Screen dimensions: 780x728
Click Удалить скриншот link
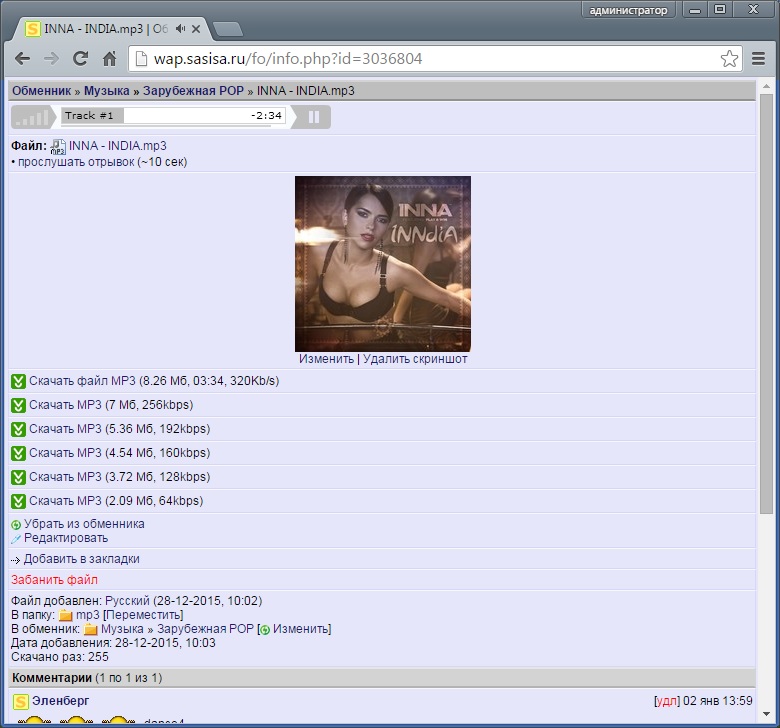[x=415, y=359]
